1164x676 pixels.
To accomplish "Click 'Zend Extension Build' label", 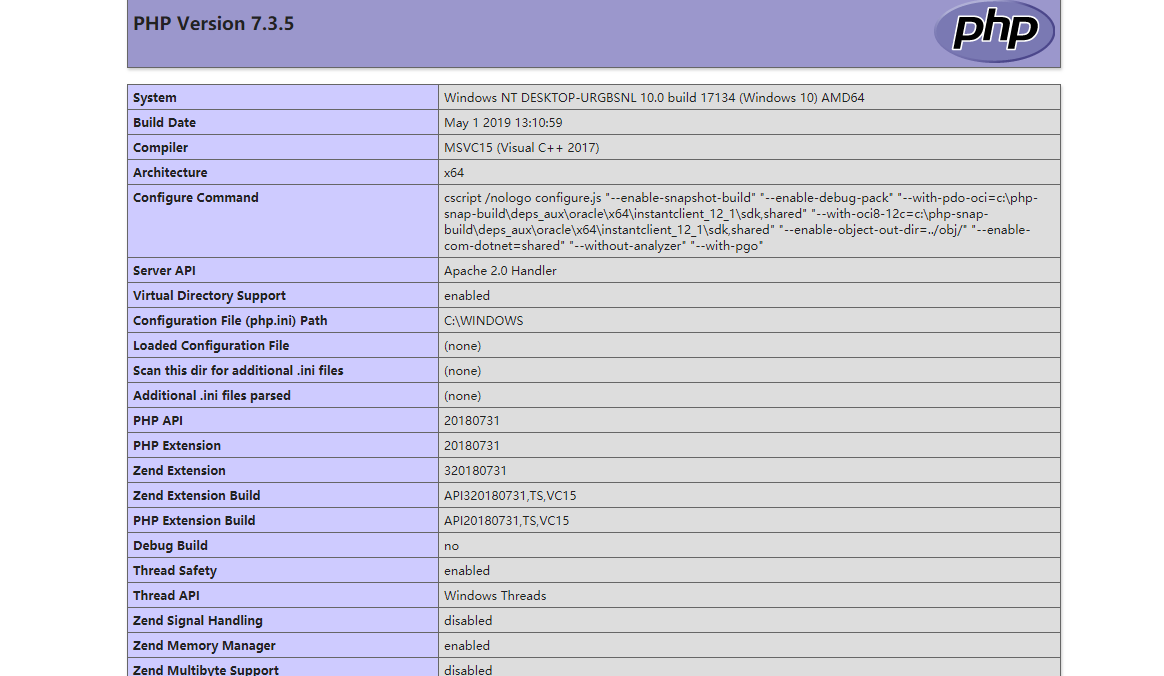I will [197, 496].
